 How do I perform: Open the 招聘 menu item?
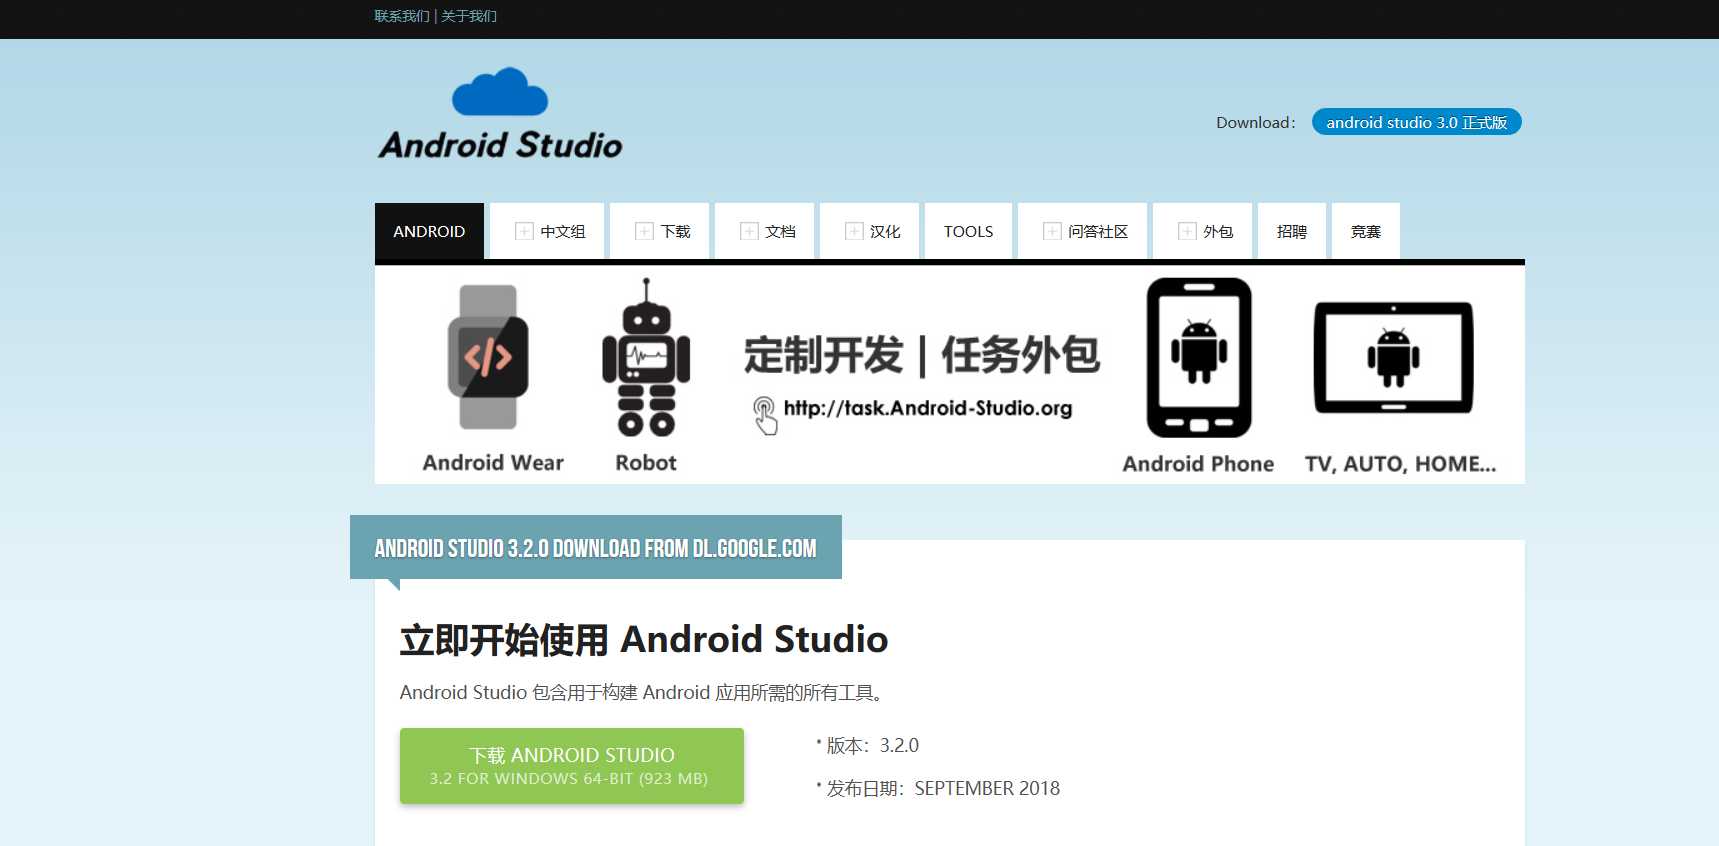pyautogui.click(x=1292, y=231)
